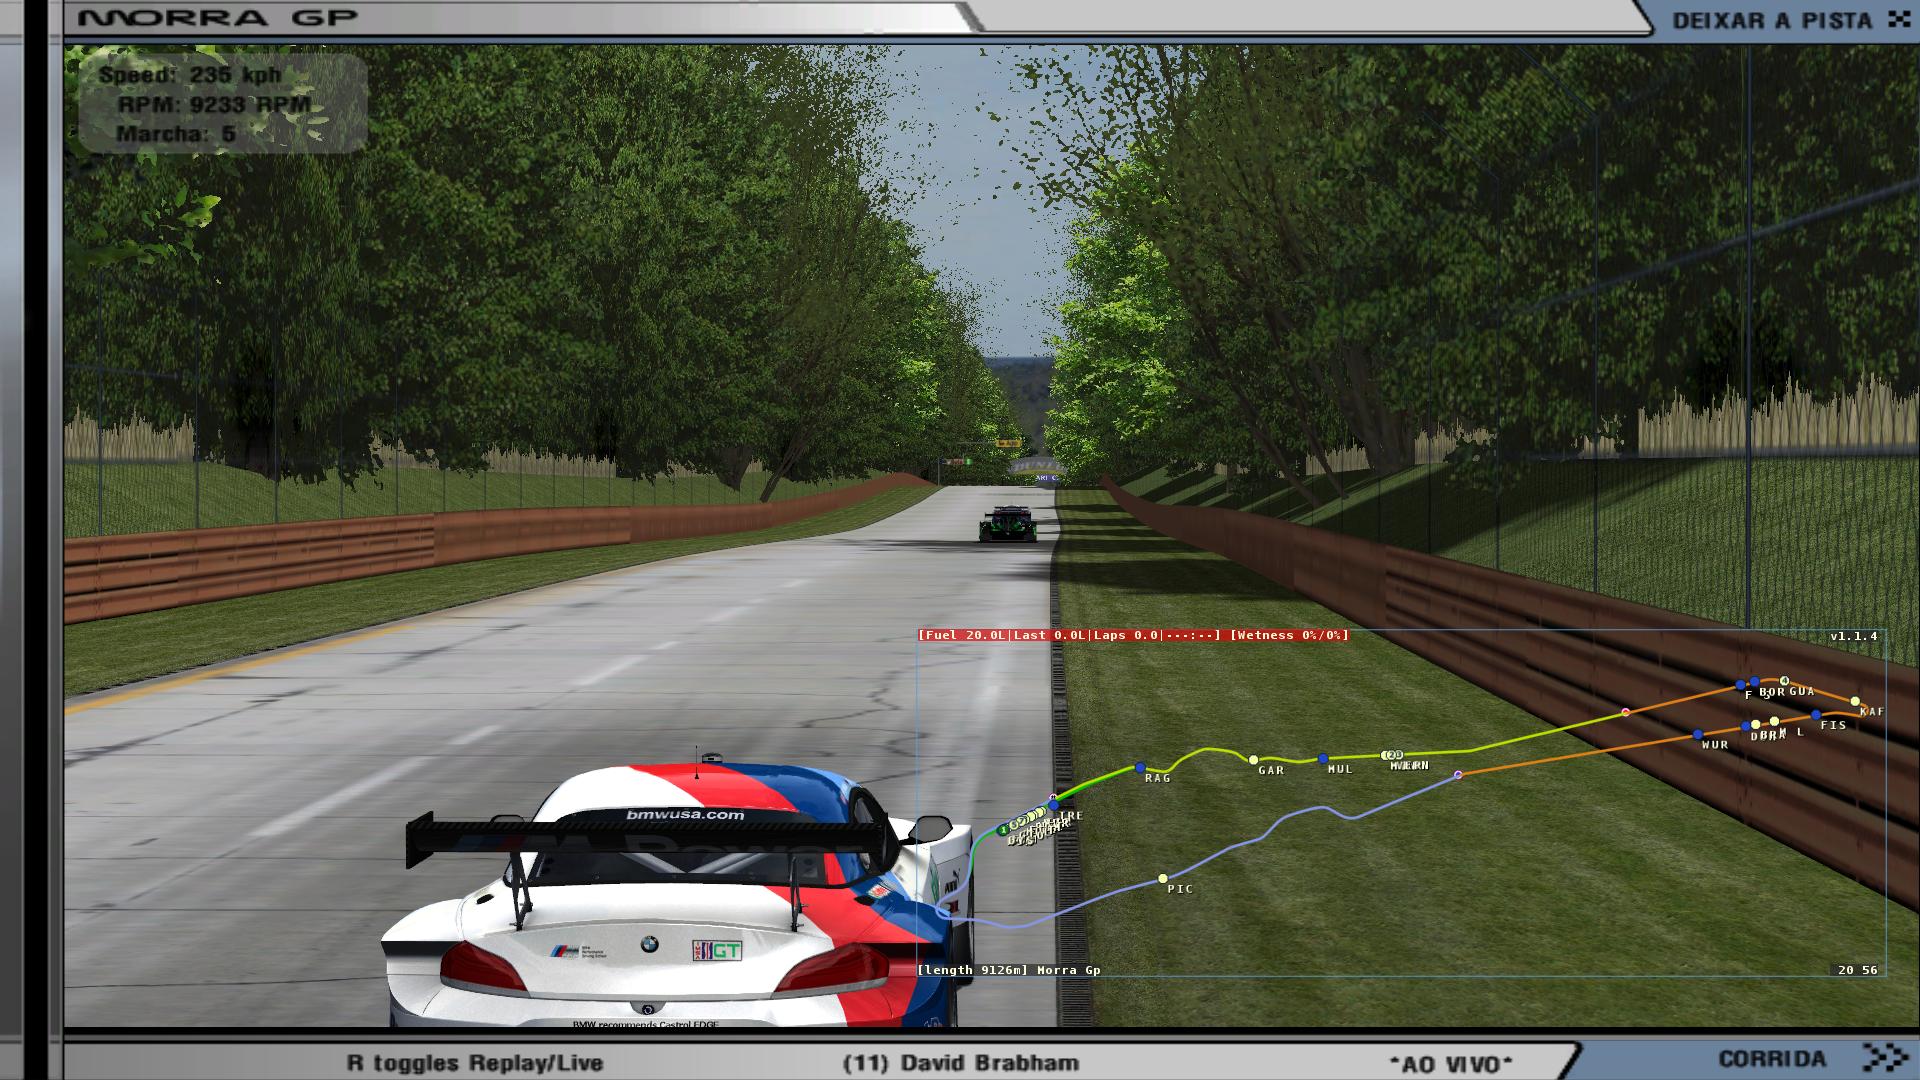
Task: Click the checkered arrow icon beside Corrida
Action: pos(1885,1057)
